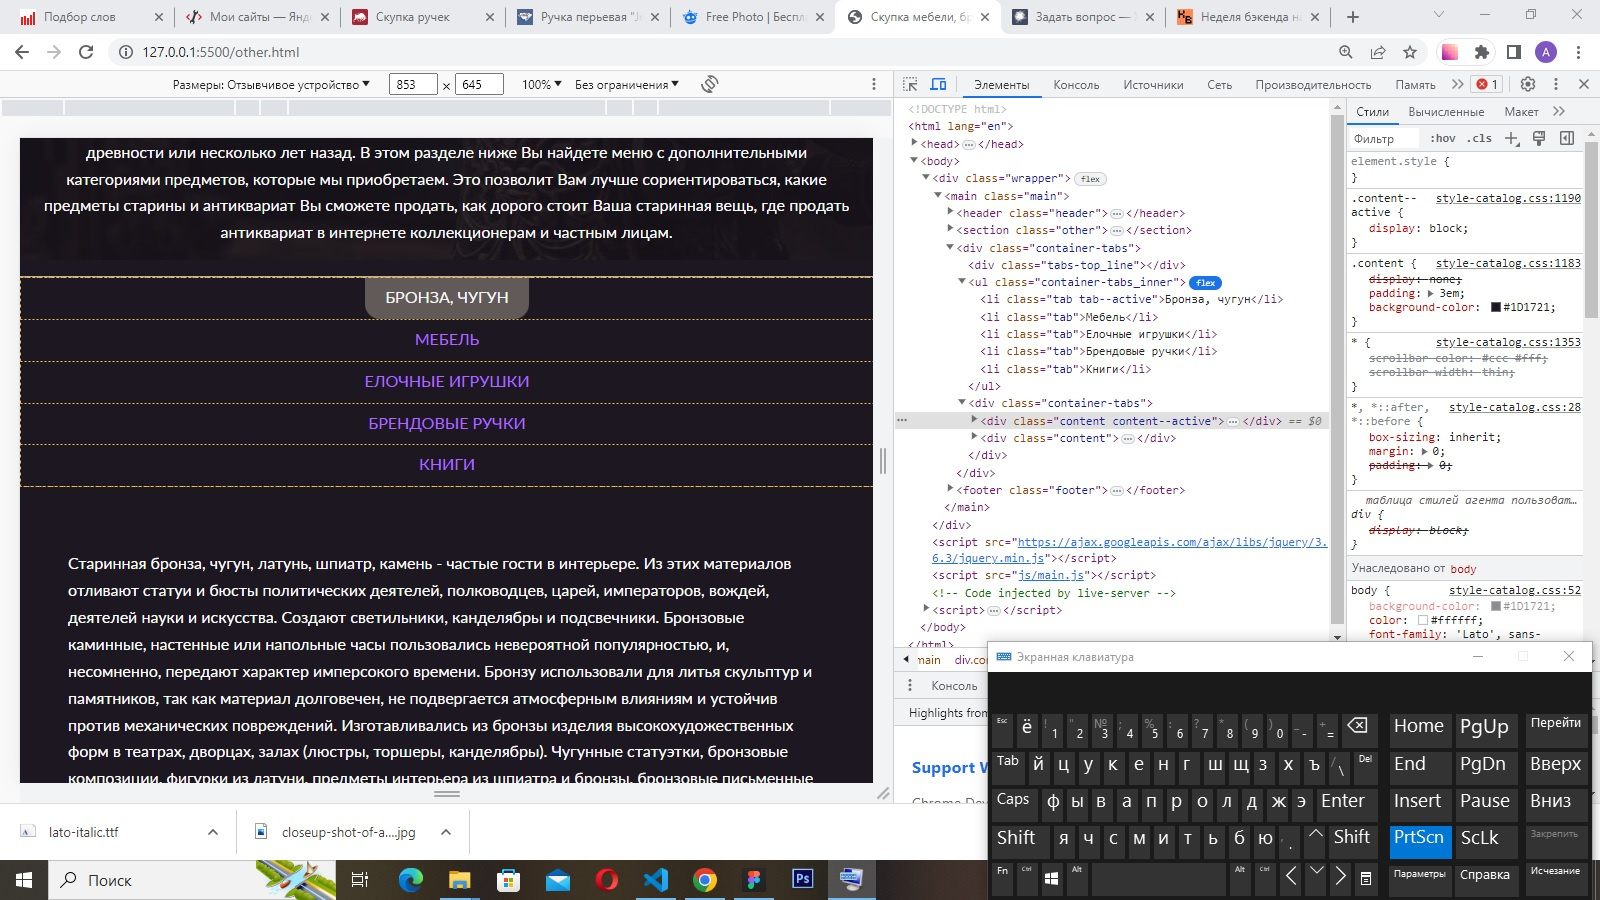Open the 100% zoom dropdown
This screenshot has height=900, width=1600.
[542, 85]
